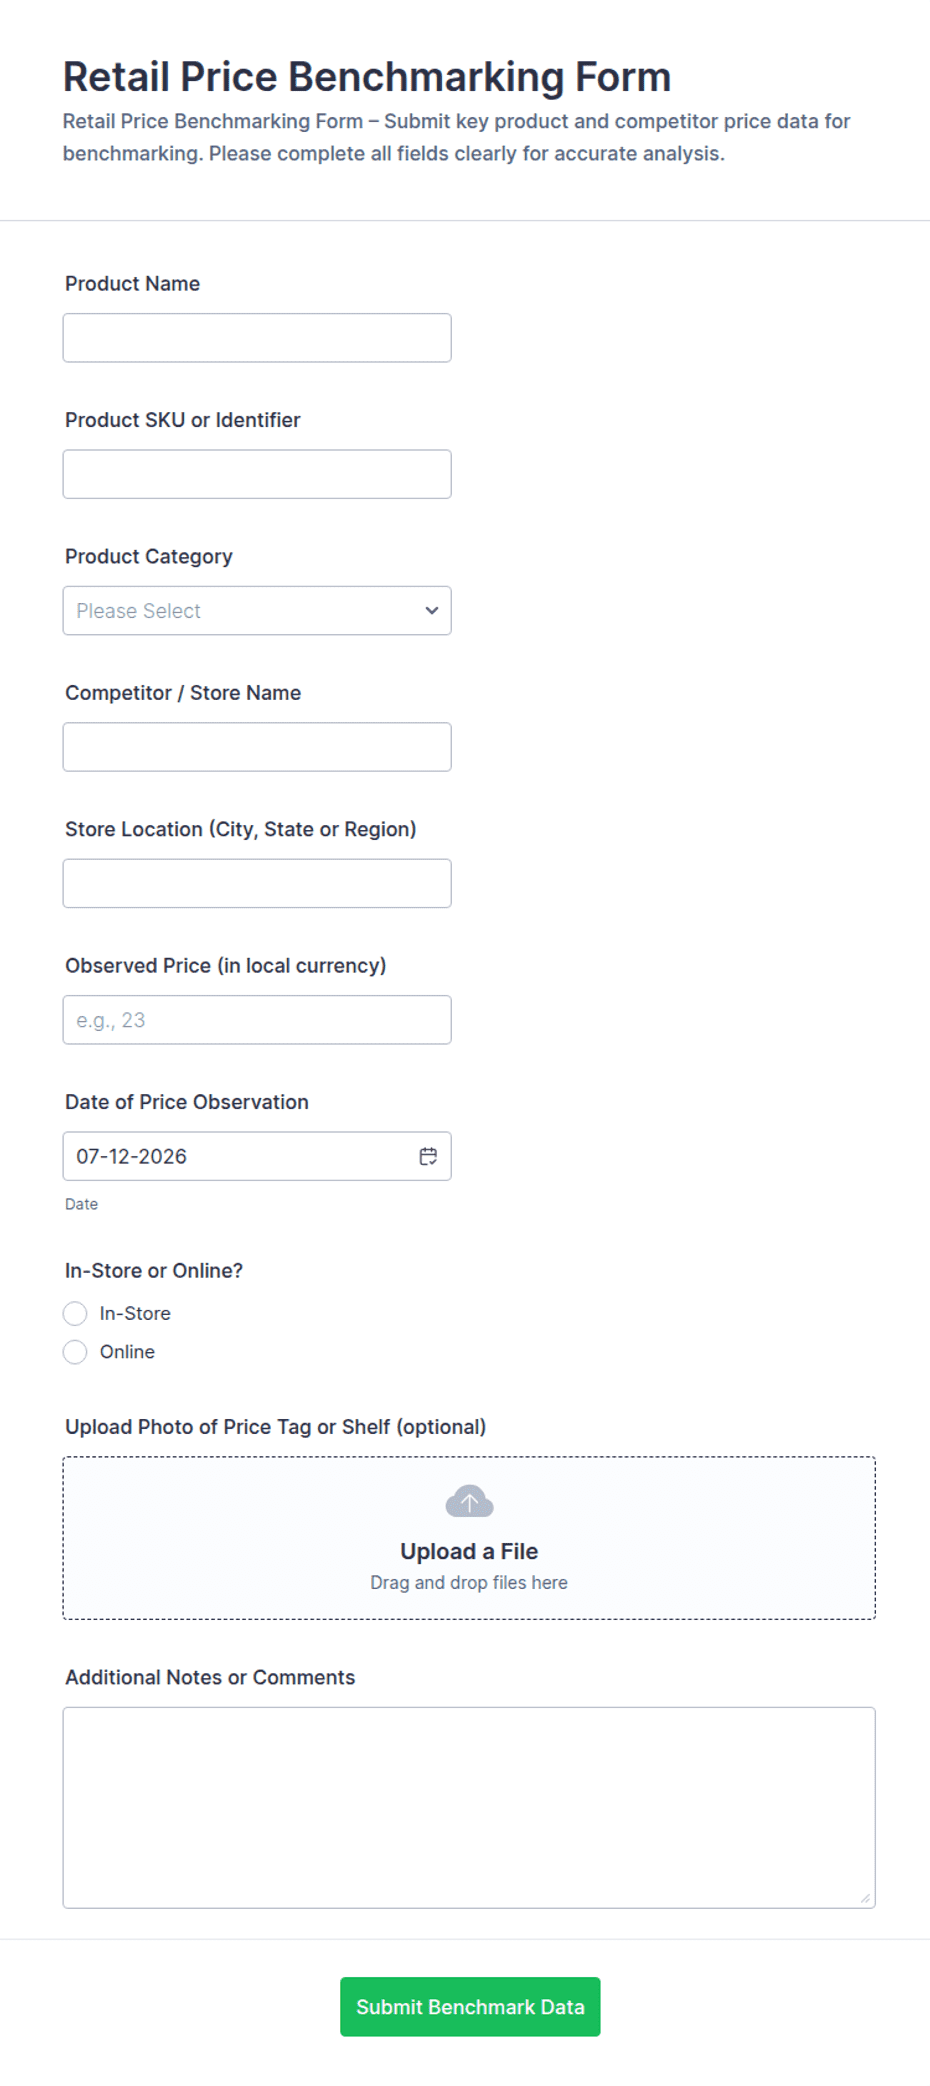The image size is (930, 2086).
Task: Click the drag and drop files area
Action: [x=469, y=1538]
